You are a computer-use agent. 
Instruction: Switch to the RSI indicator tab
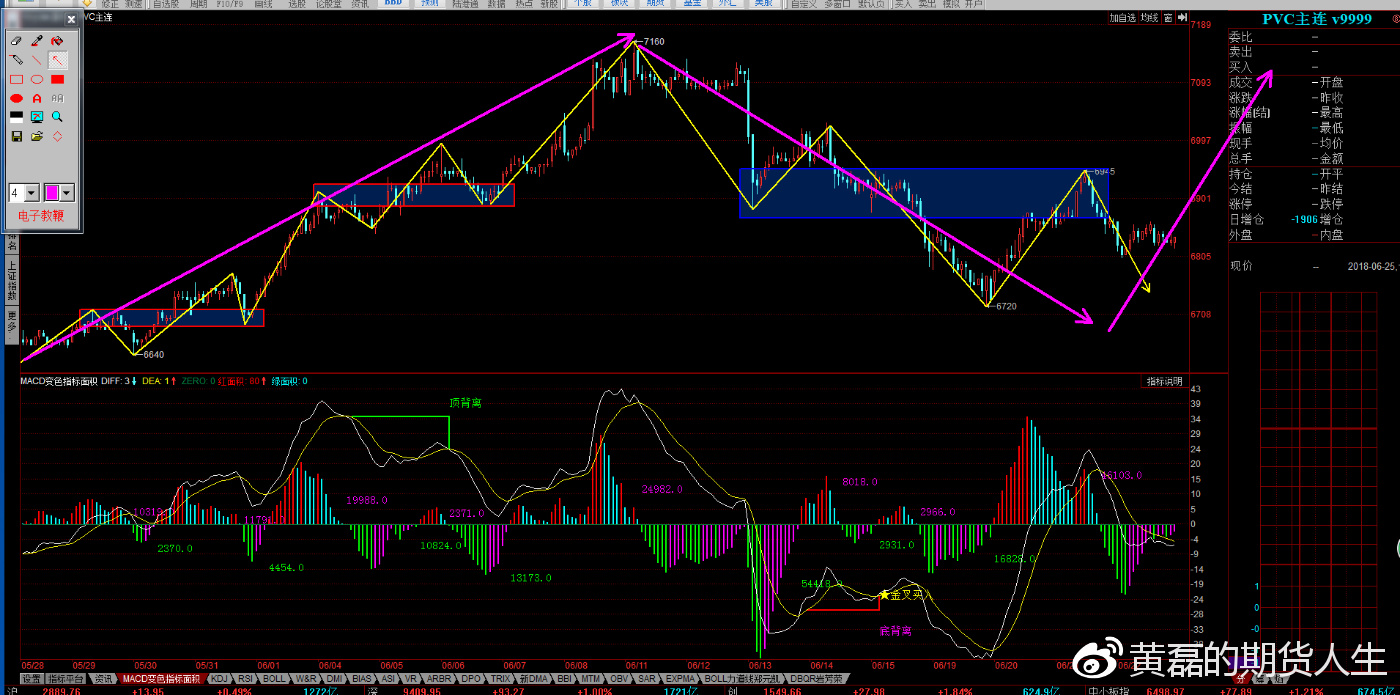245,679
